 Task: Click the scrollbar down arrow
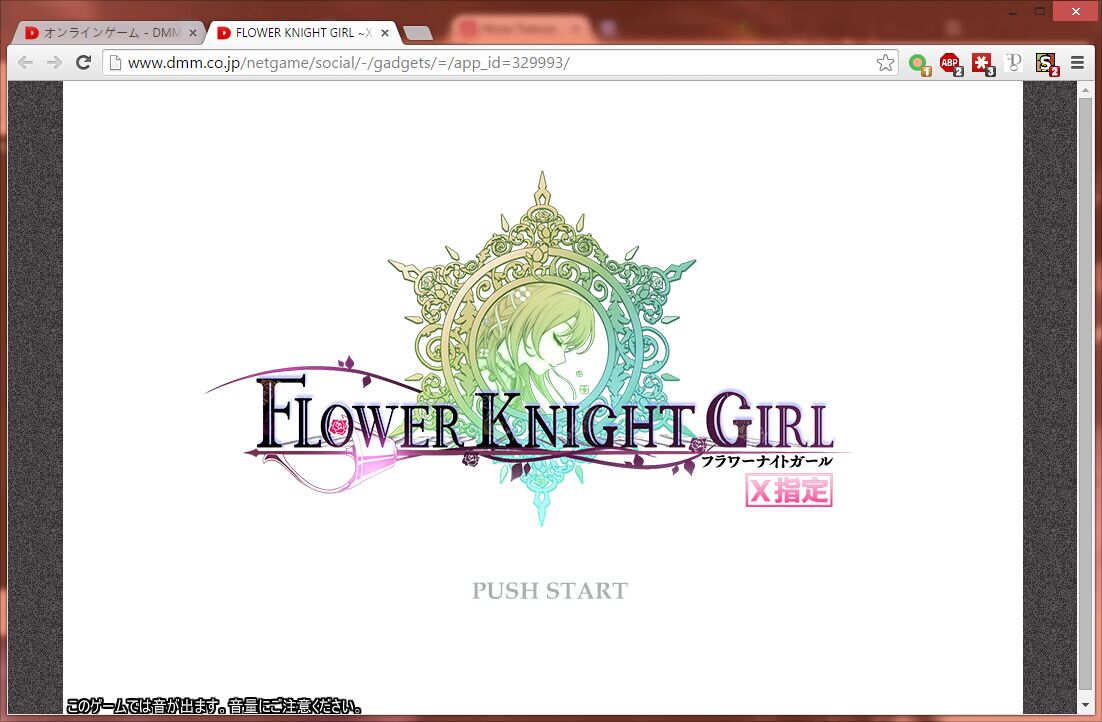pyautogui.click(x=1084, y=704)
